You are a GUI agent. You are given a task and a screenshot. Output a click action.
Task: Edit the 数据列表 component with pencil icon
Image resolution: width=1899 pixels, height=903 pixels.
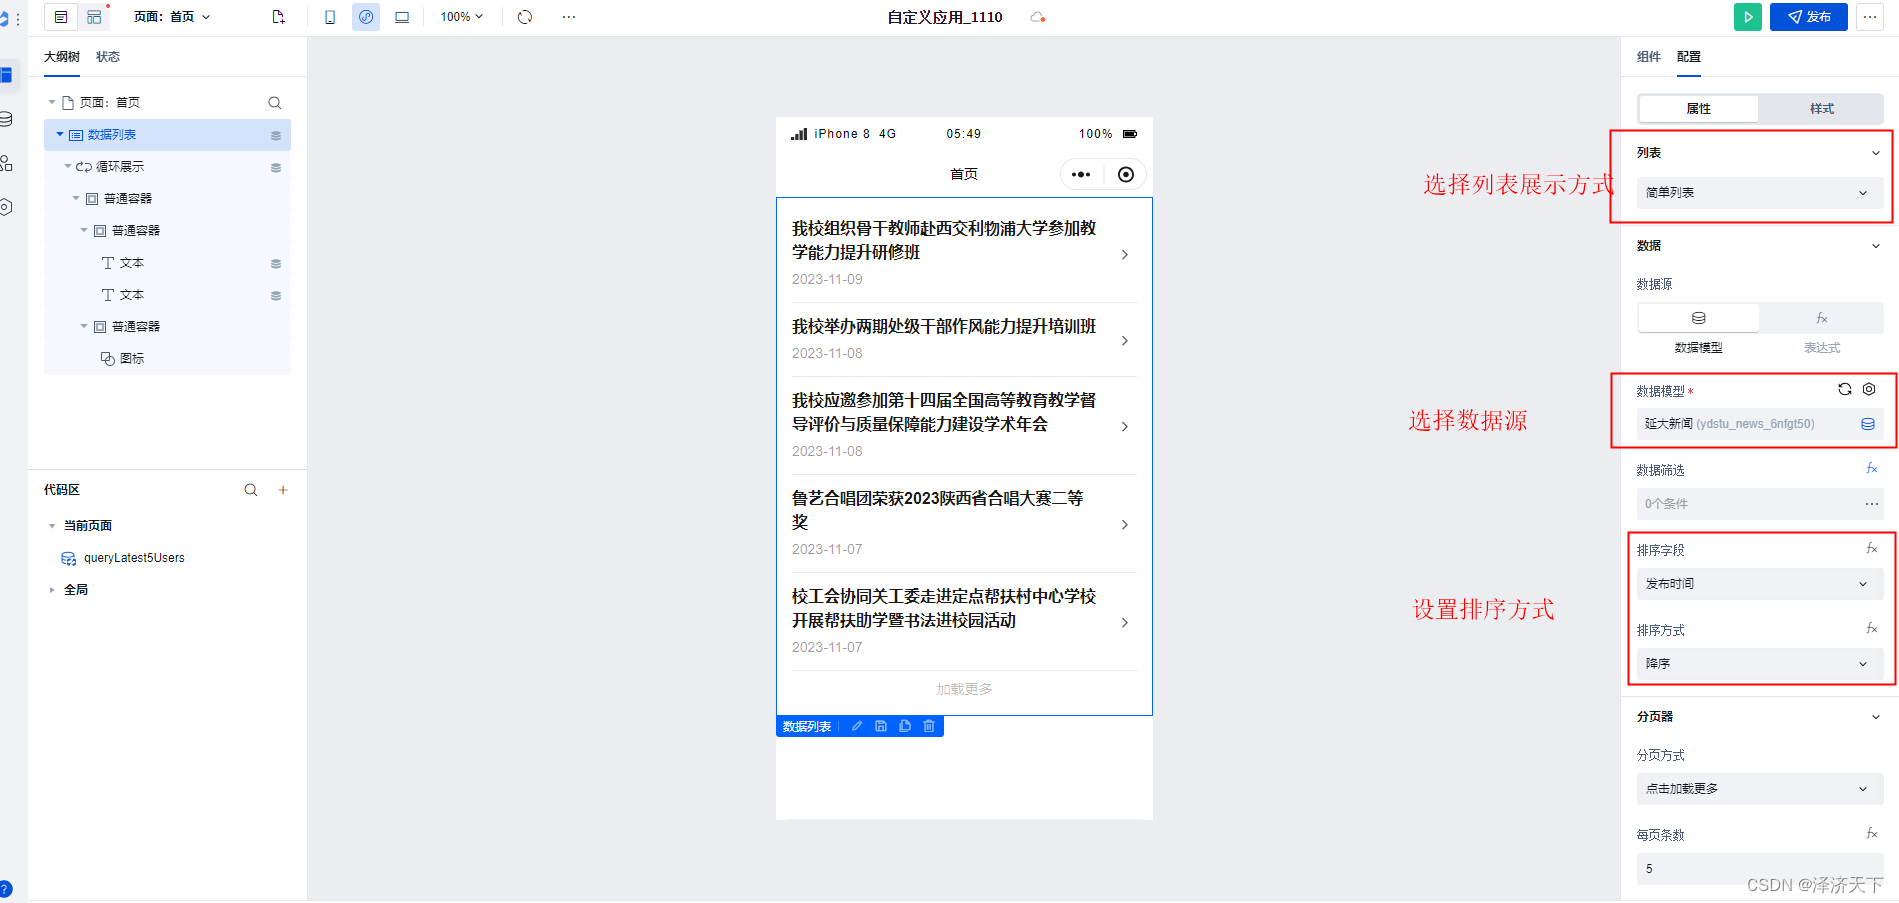pos(857,726)
